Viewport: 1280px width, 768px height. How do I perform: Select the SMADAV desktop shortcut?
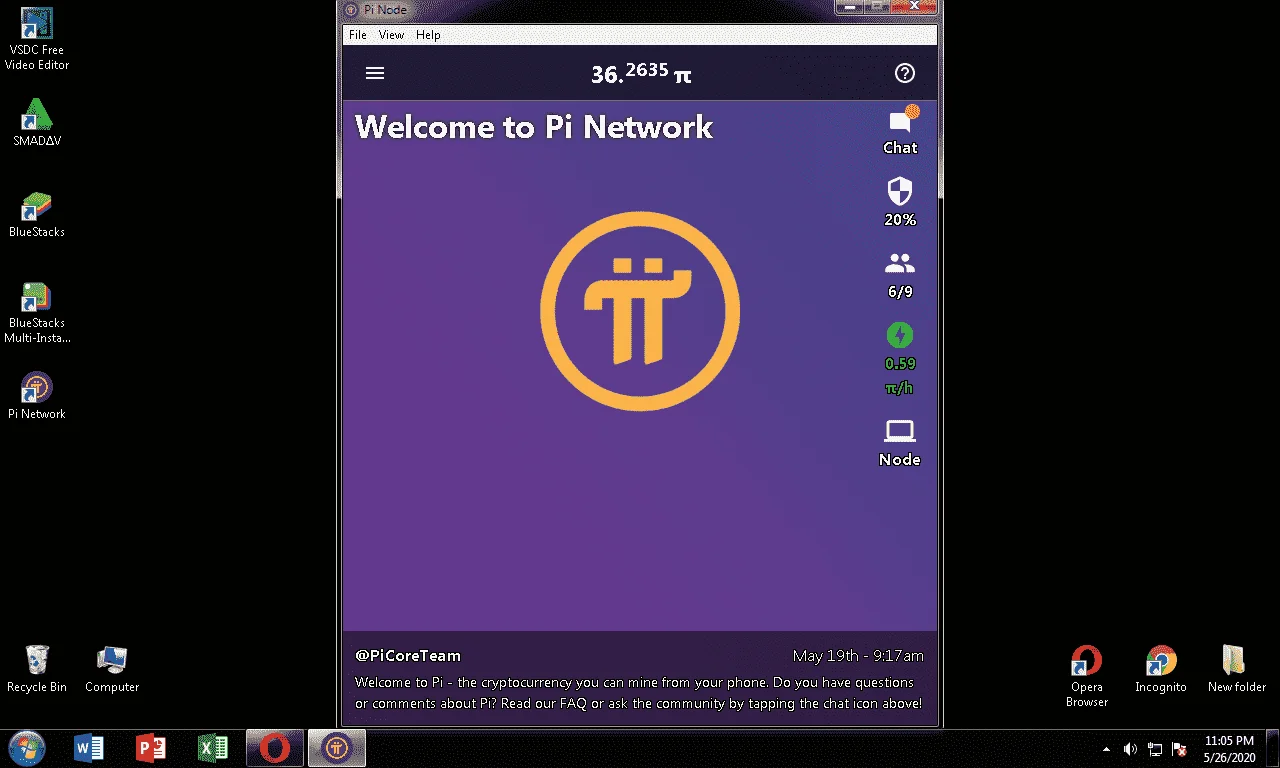(37, 123)
